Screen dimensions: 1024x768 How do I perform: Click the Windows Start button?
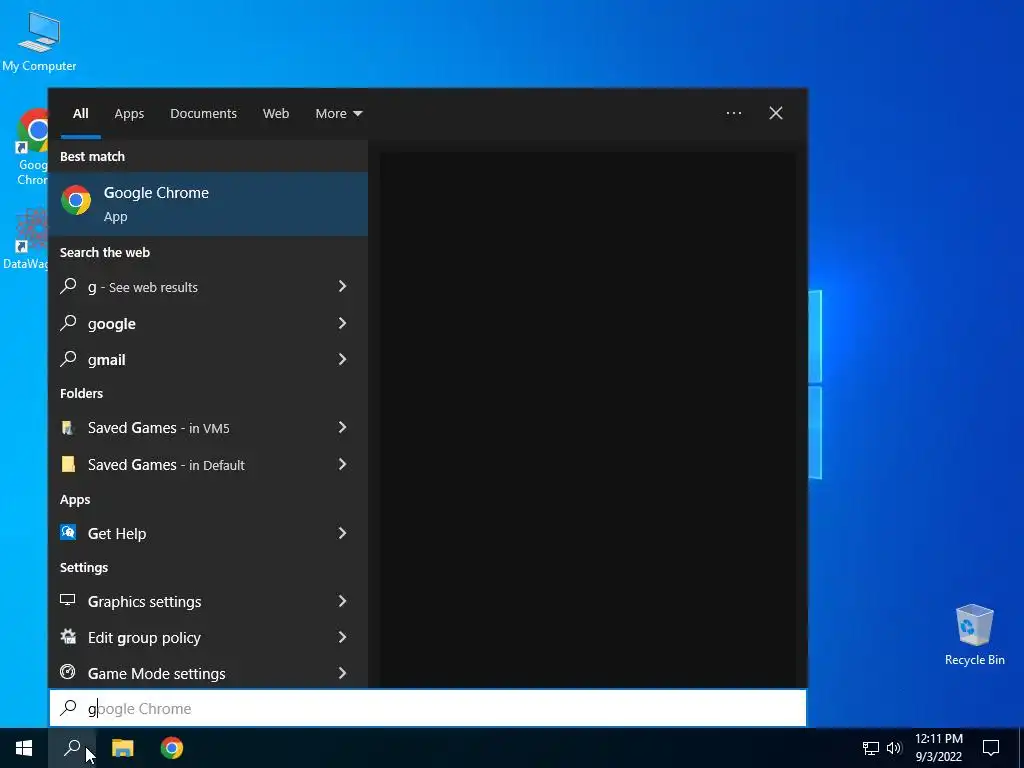click(24, 748)
